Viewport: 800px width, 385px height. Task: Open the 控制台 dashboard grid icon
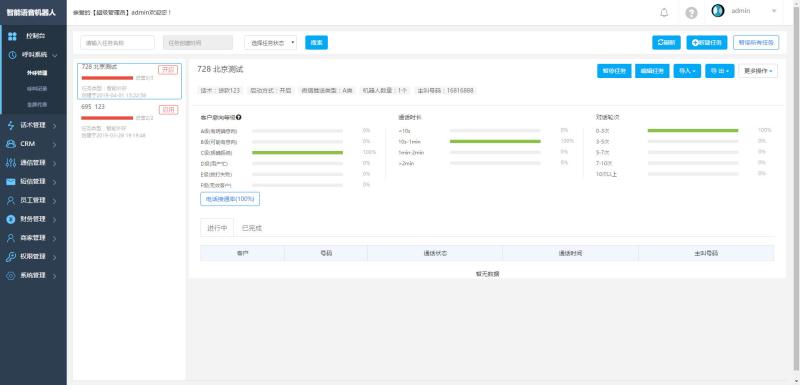point(12,36)
